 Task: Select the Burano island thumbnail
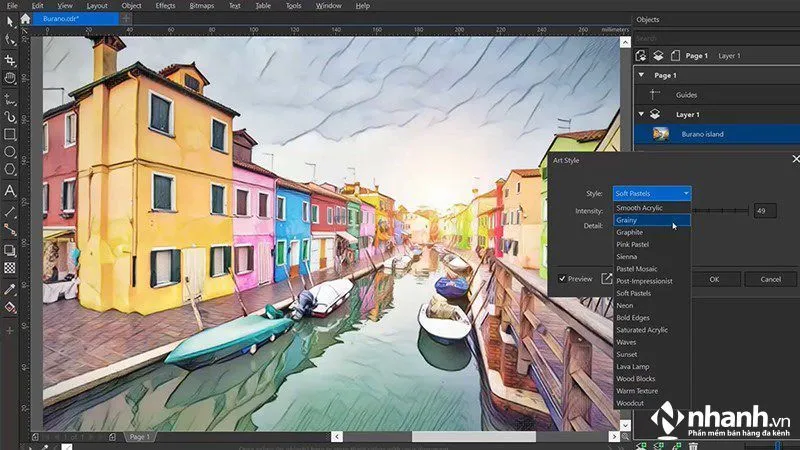661,134
